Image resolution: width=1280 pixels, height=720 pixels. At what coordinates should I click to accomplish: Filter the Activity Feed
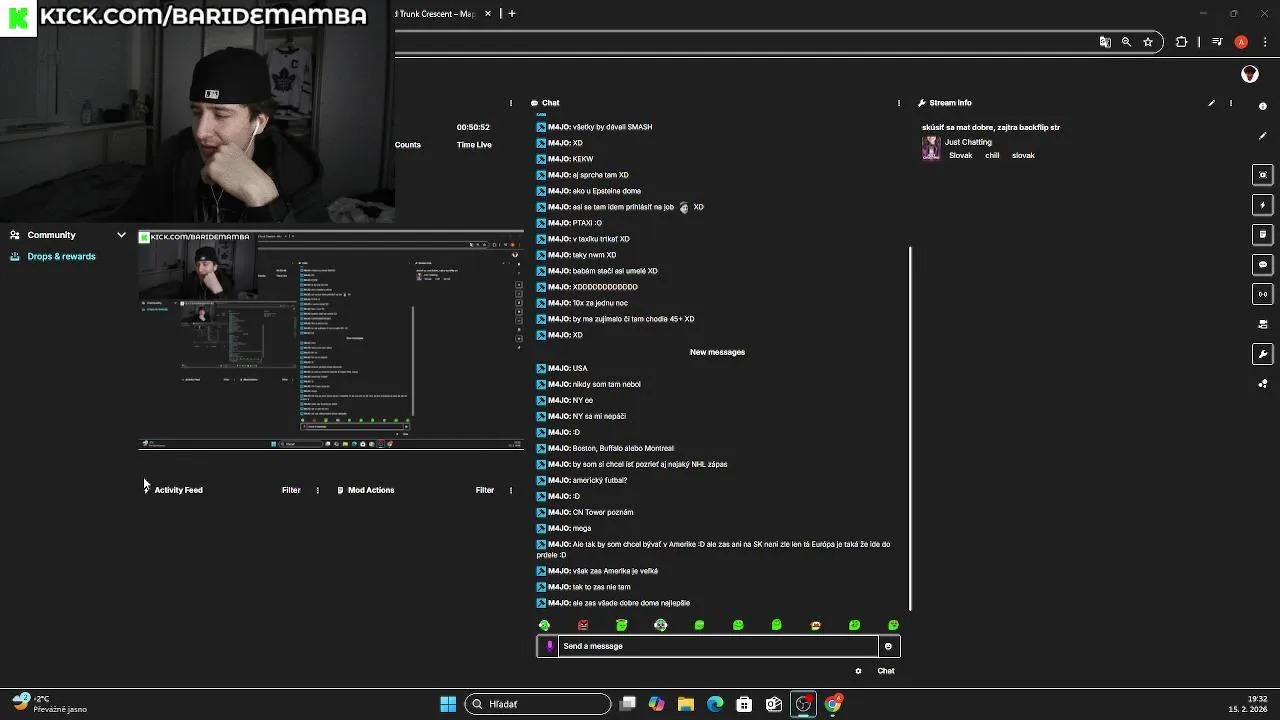coord(291,490)
